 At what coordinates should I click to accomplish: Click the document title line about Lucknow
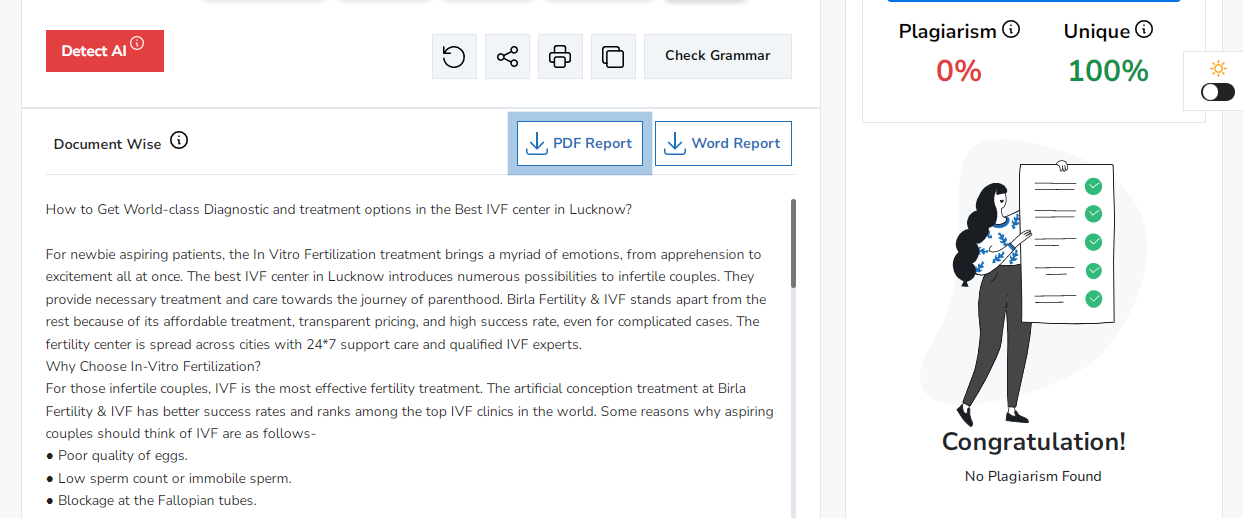pos(338,210)
